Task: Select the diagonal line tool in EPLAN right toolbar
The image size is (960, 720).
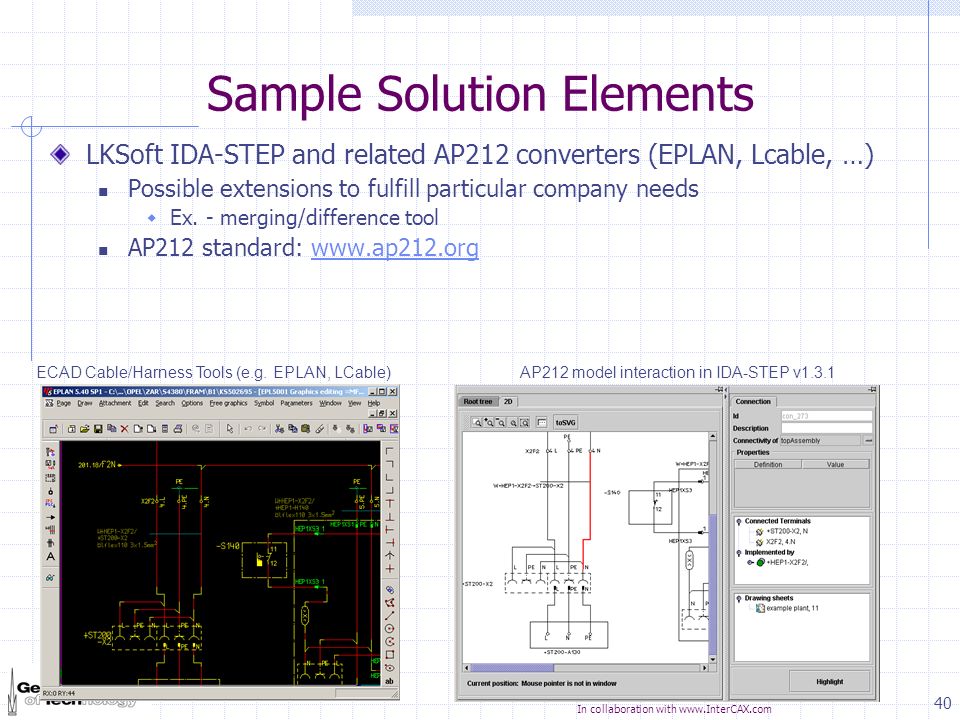Action: pos(389,615)
